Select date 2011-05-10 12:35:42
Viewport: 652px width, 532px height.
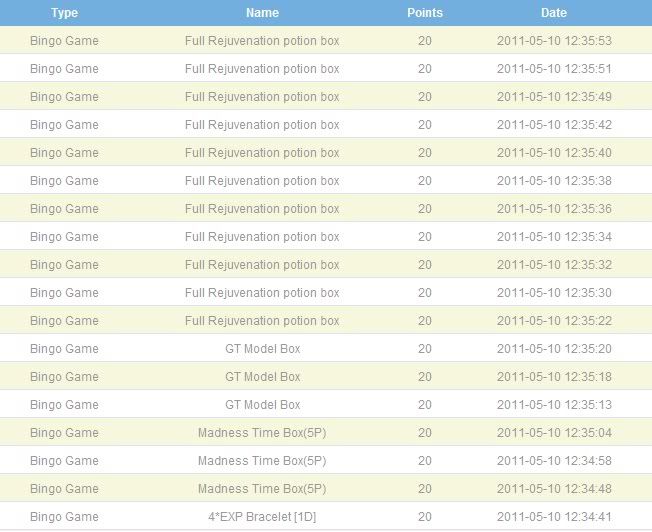(x=554, y=125)
